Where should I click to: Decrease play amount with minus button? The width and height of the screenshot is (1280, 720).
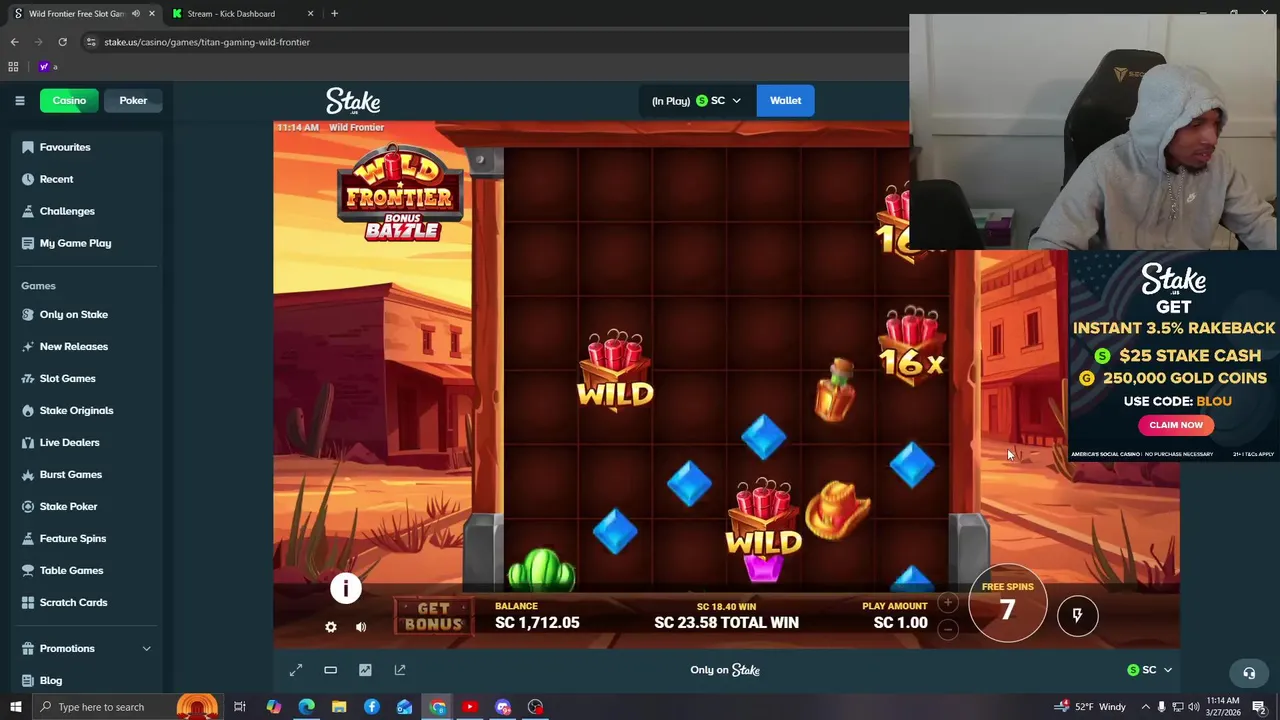click(x=948, y=629)
